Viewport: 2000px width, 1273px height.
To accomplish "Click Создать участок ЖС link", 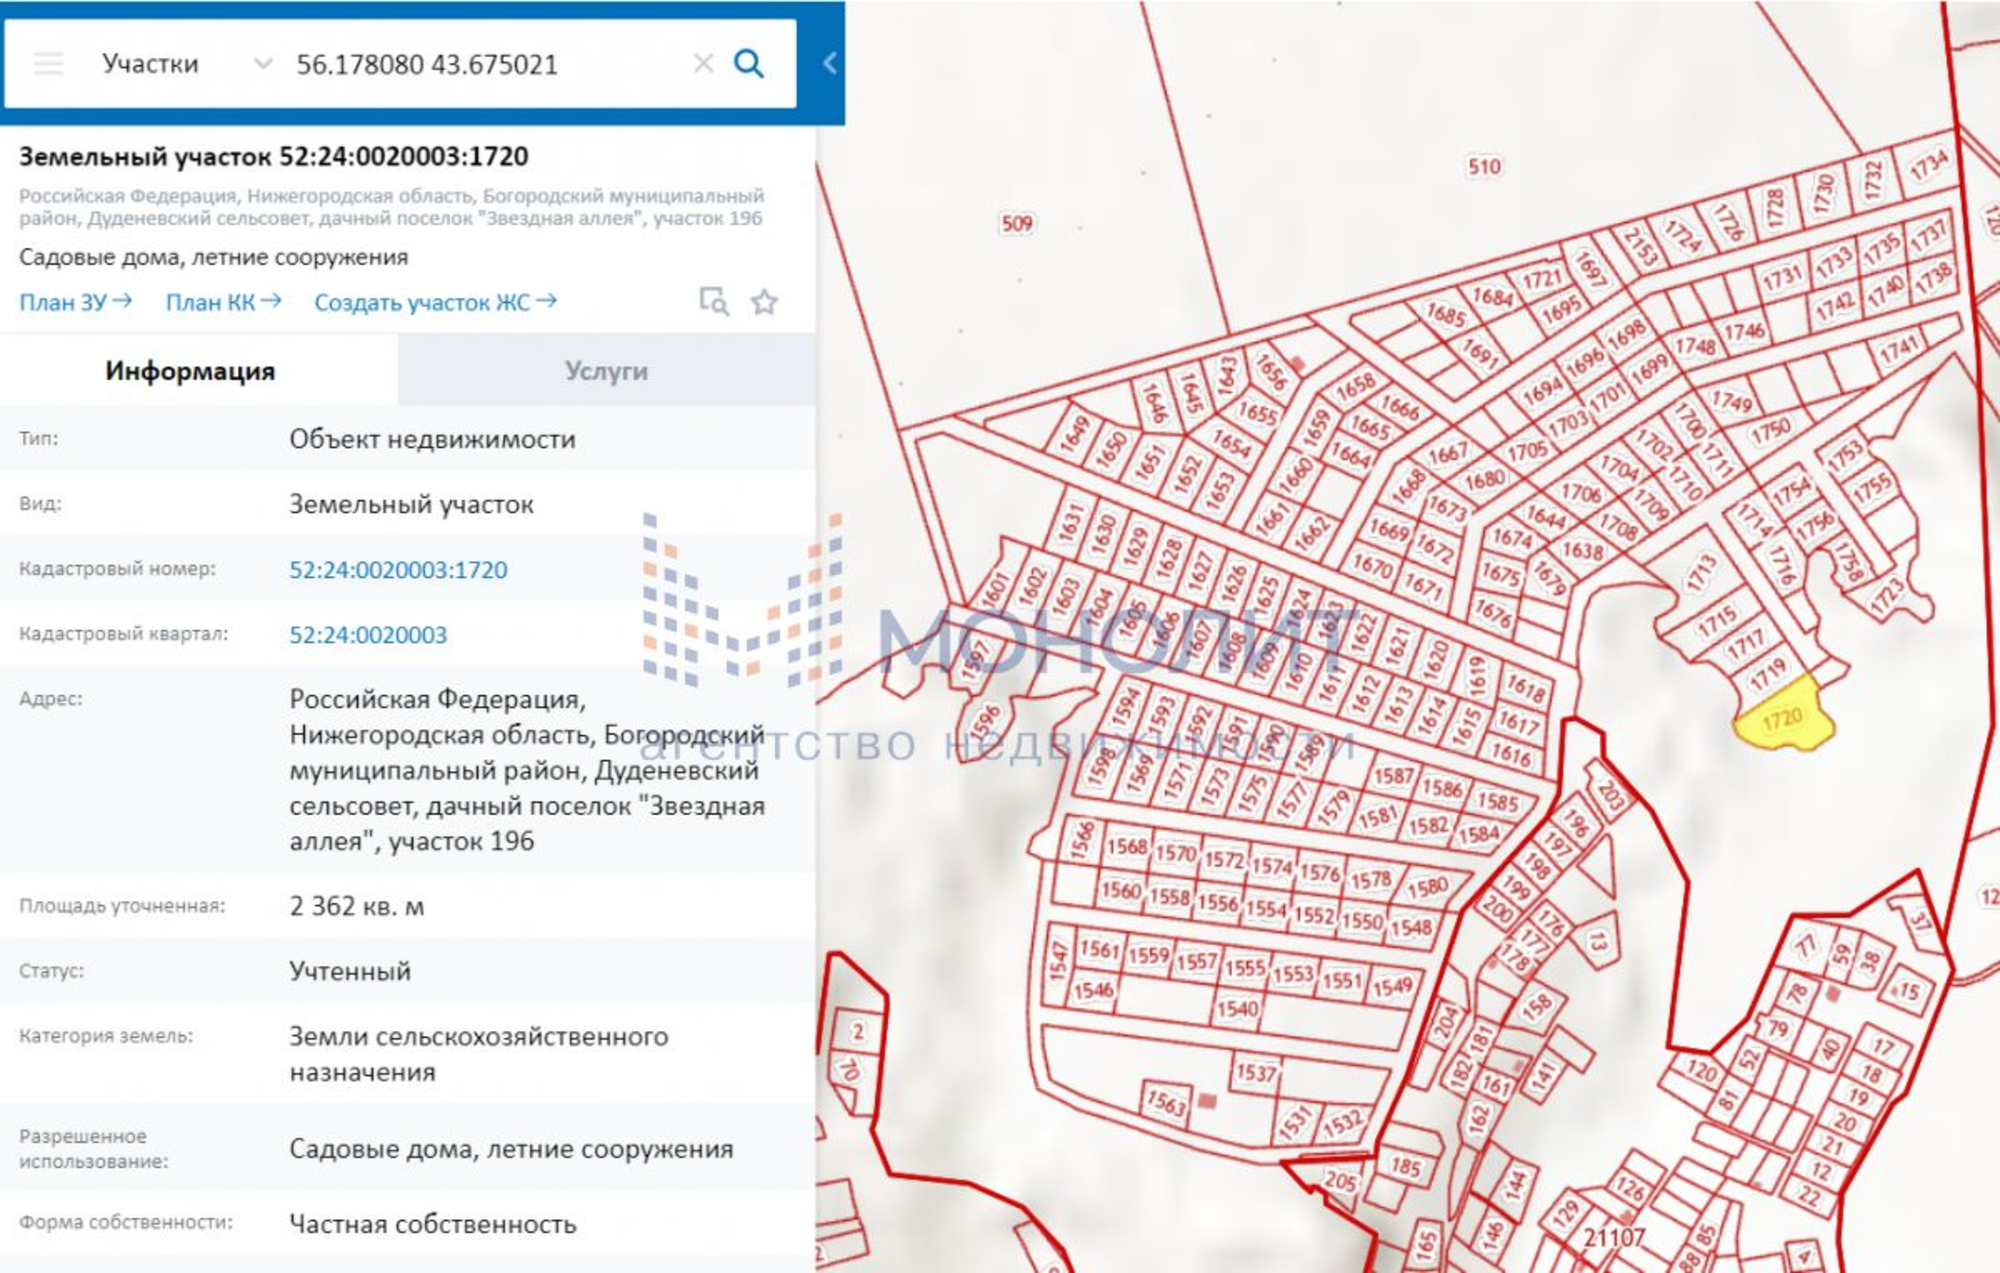I will click(435, 302).
